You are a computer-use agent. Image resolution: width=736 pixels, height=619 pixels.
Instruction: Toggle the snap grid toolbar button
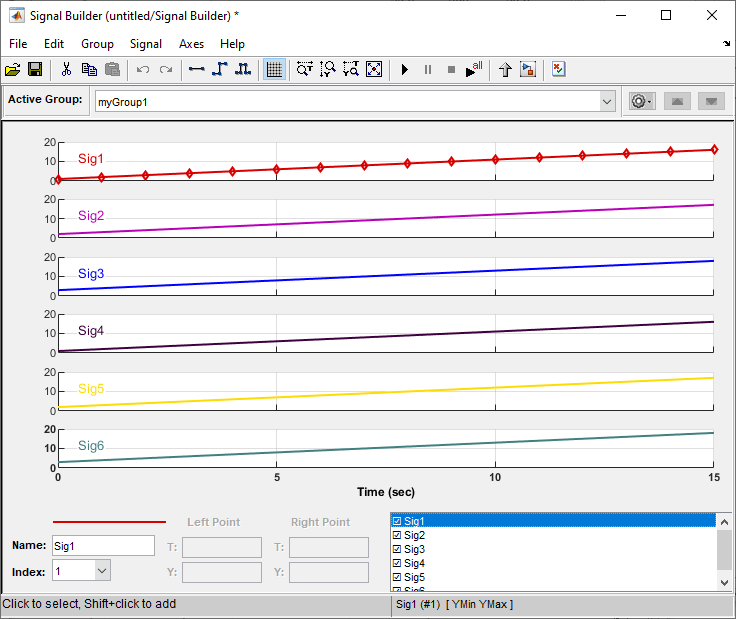click(273, 70)
